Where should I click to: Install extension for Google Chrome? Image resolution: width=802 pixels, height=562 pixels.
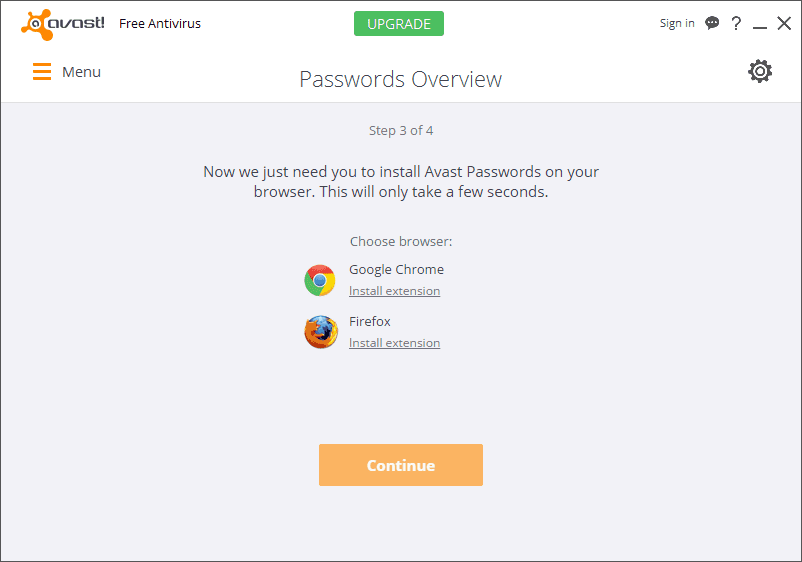(394, 291)
